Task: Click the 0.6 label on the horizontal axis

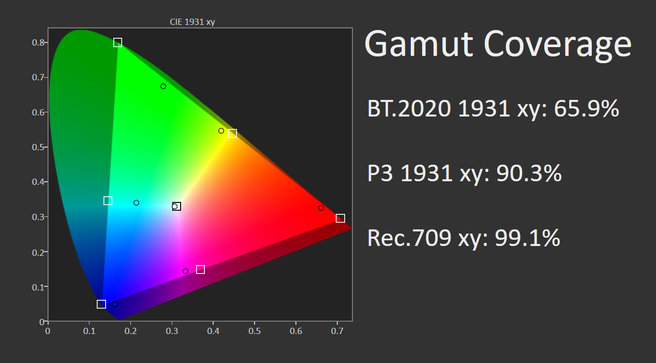Action: point(296,331)
